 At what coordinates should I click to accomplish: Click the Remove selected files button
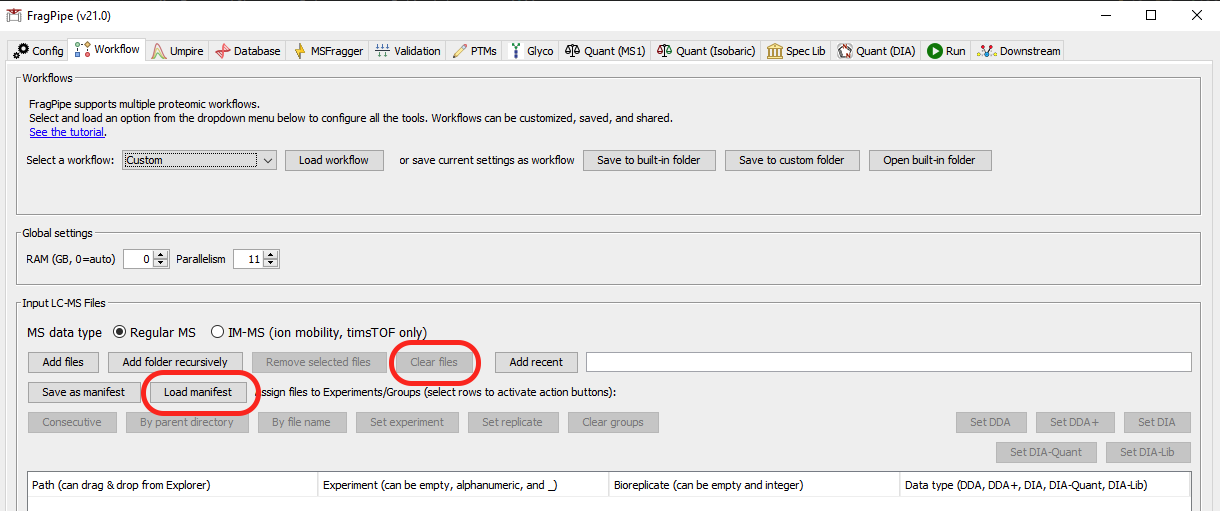[319, 362]
